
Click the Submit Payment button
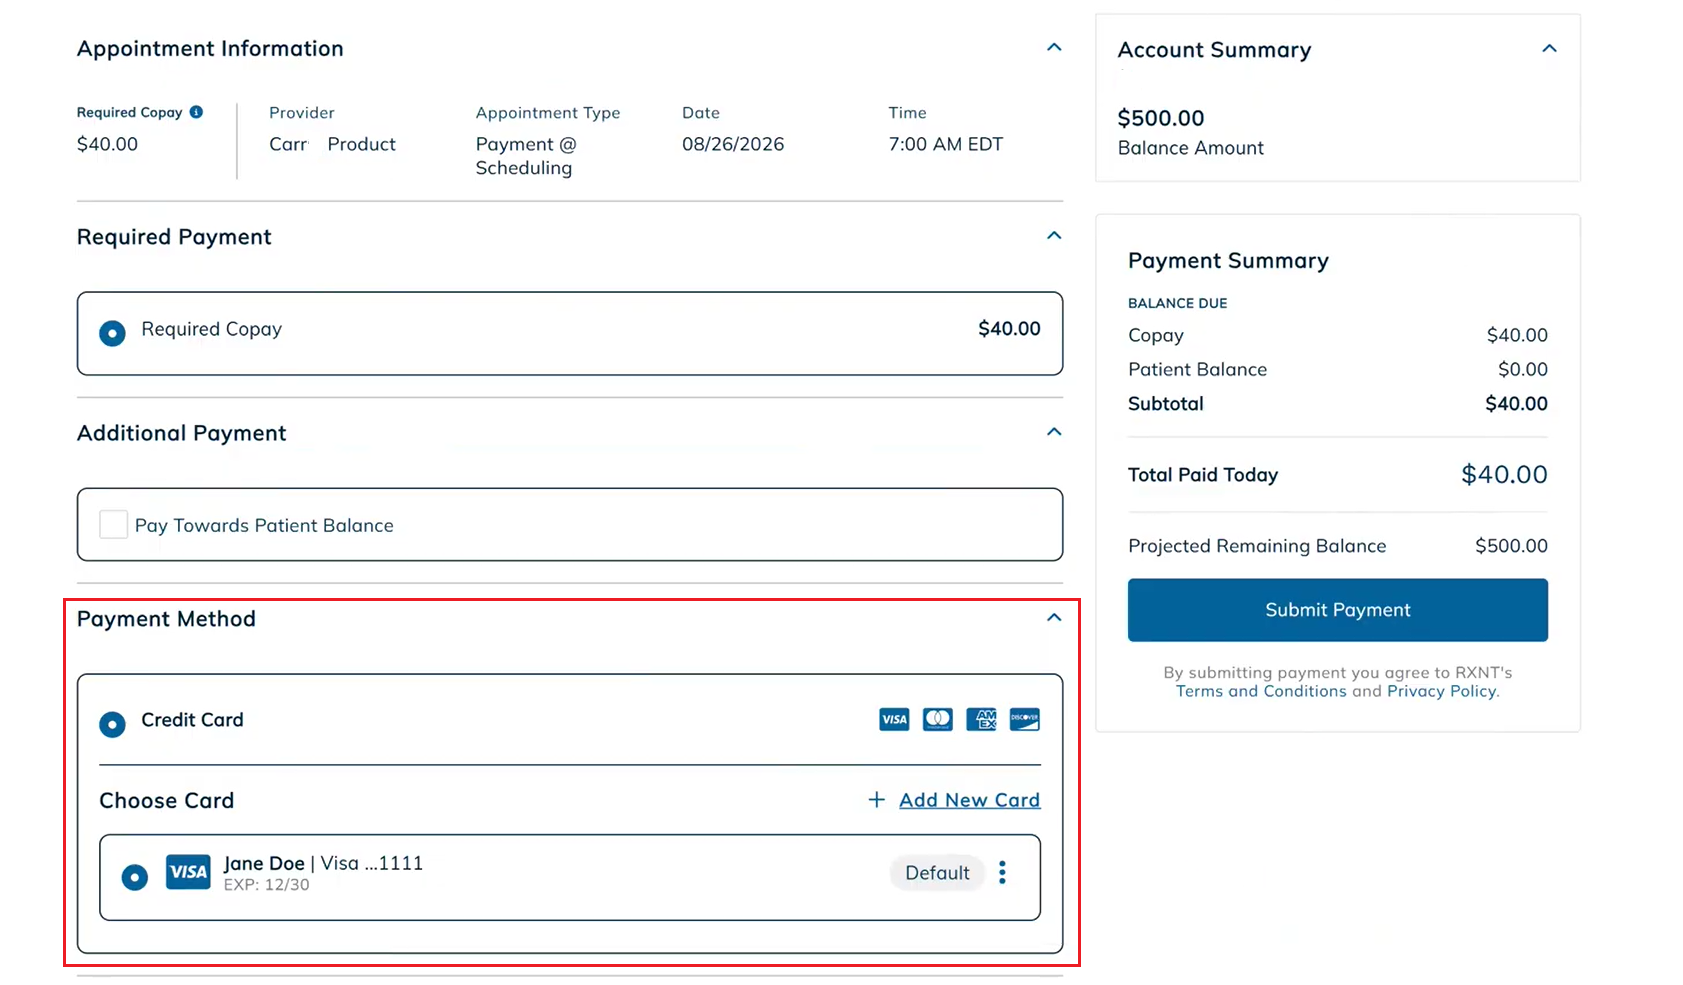[x=1338, y=610]
